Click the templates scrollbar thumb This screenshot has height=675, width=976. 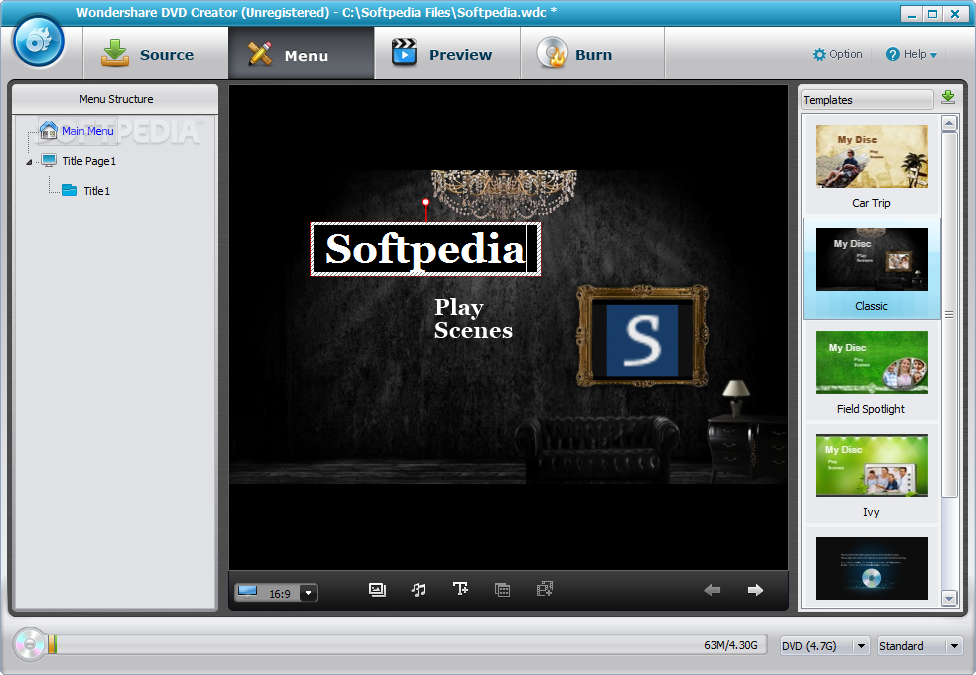[949, 314]
